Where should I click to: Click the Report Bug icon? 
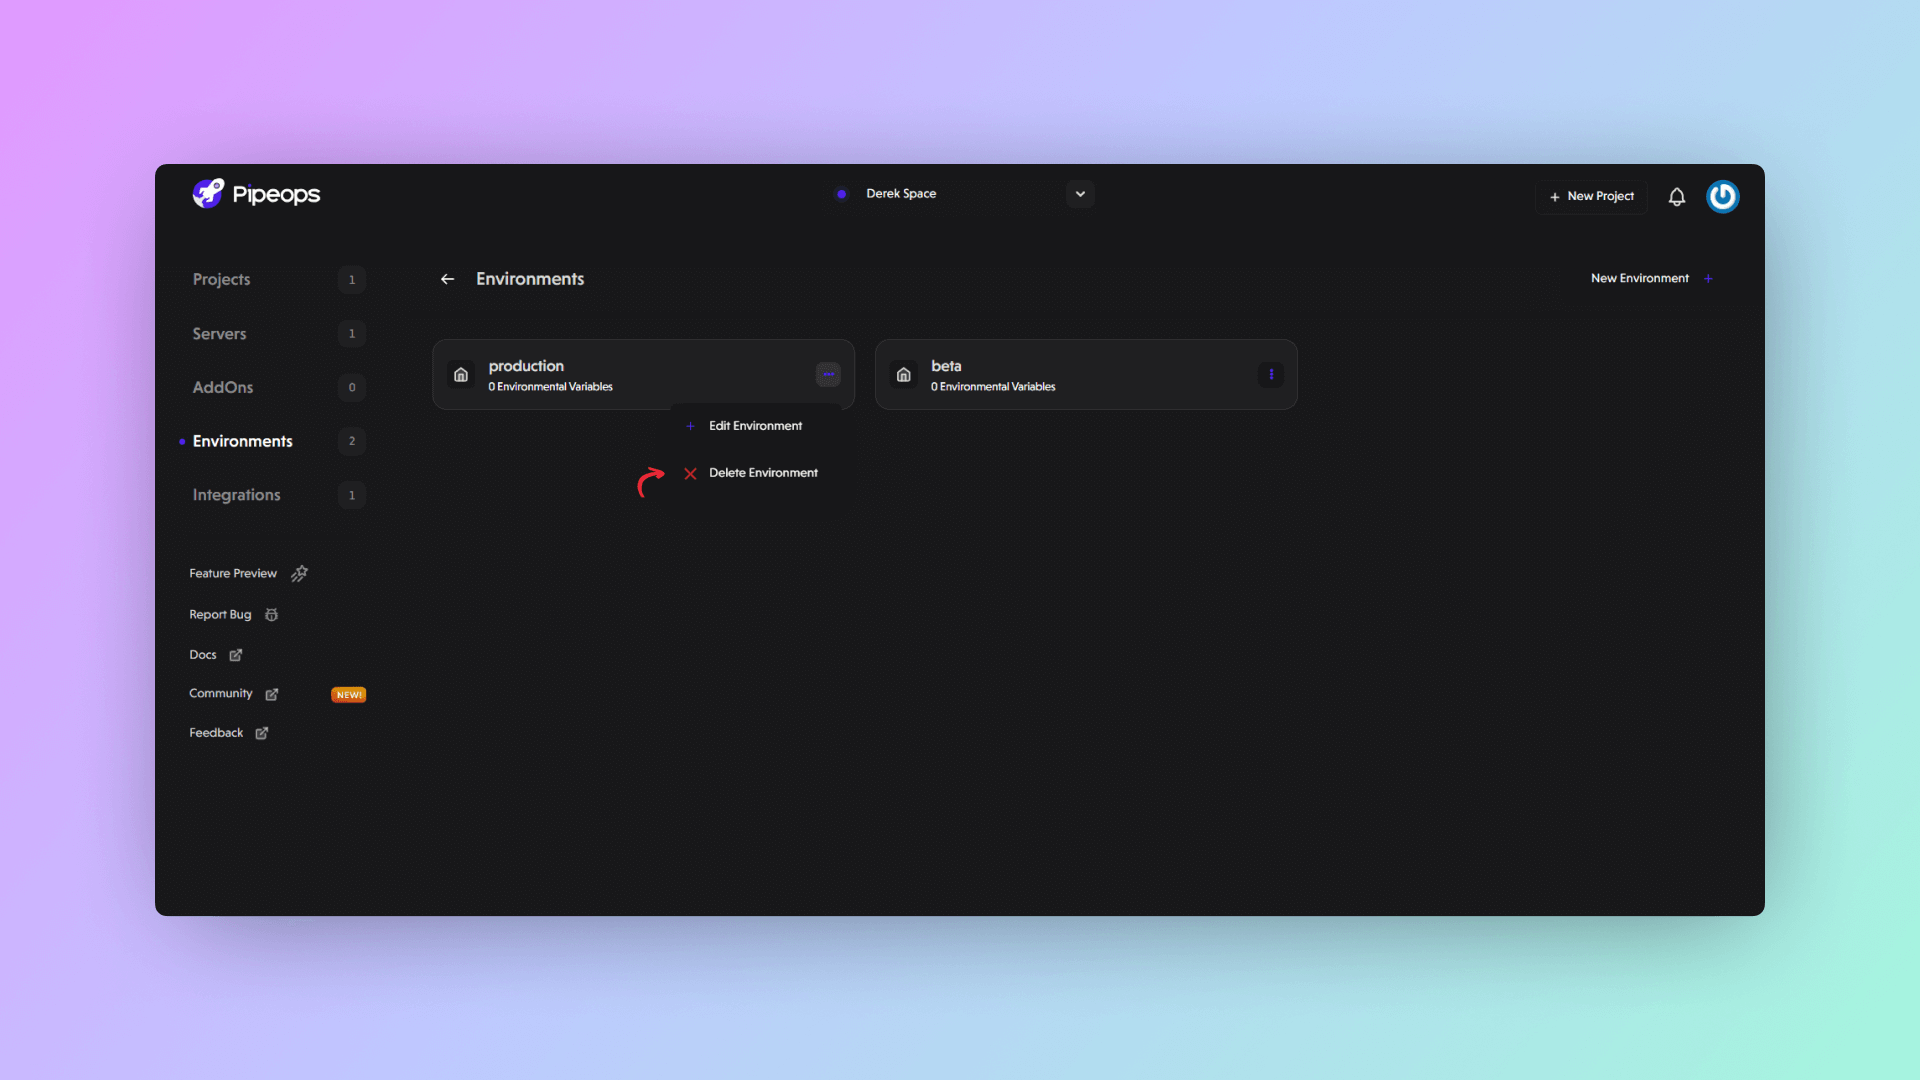pyautogui.click(x=272, y=613)
